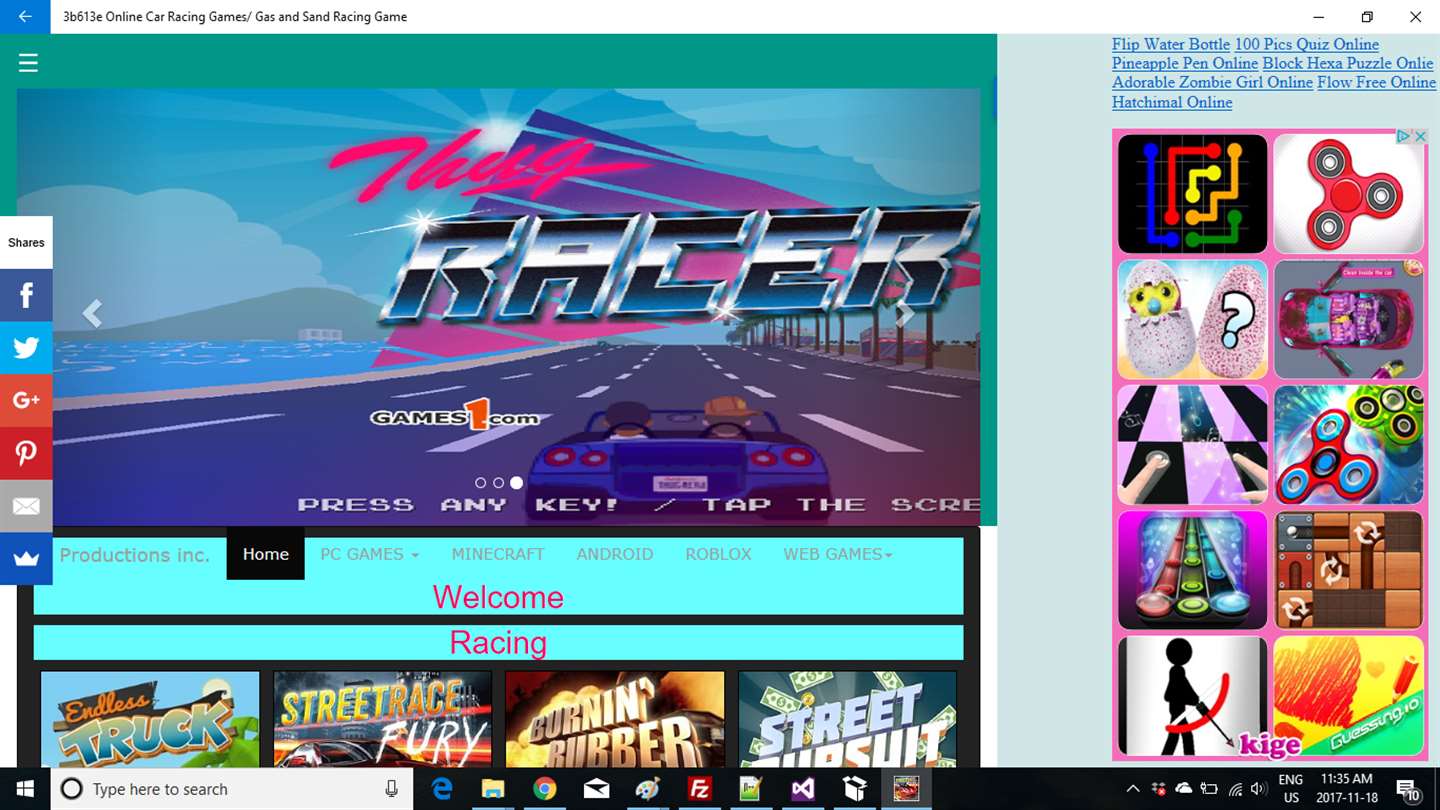1440x810 pixels.
Task: Open the volume control in system tray
Action: pyautogui.click(x=1258, y=789)
